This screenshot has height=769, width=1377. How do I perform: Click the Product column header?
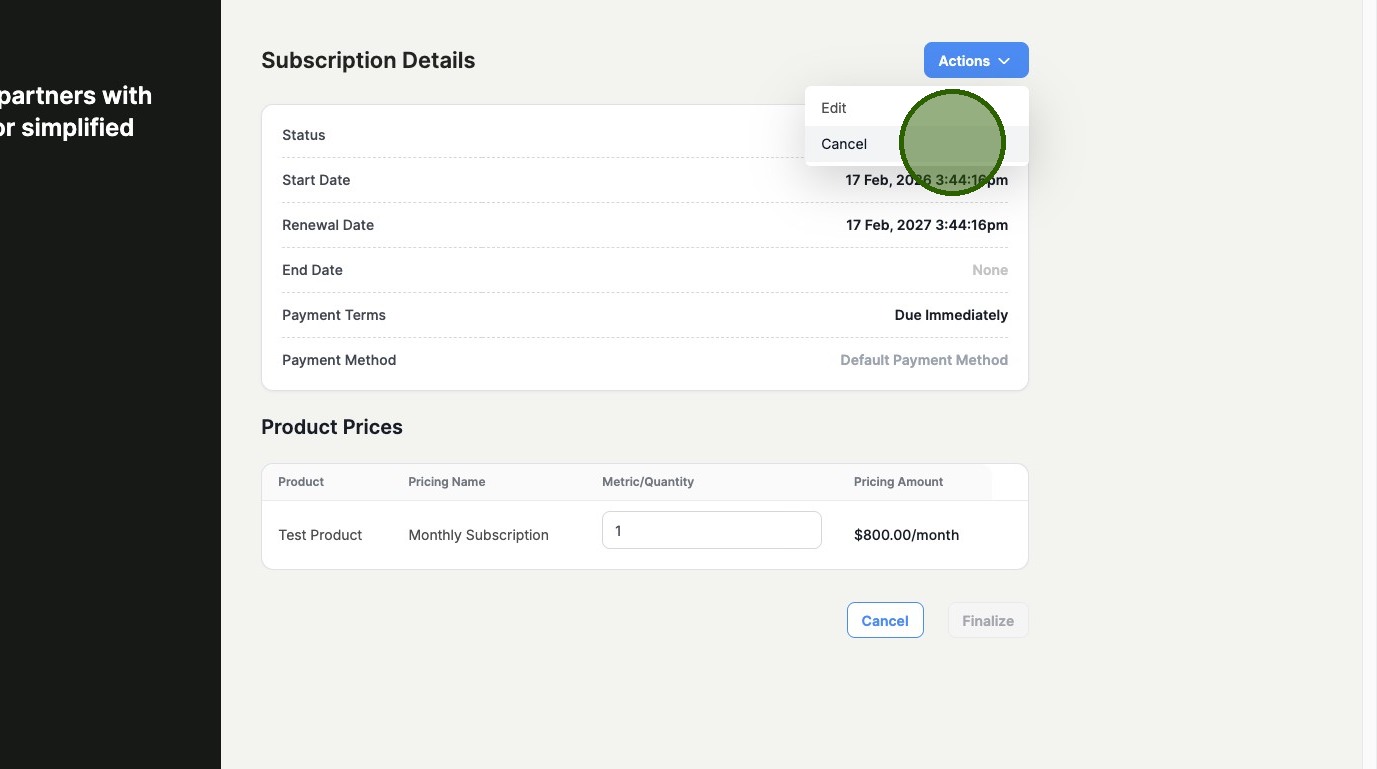point(301,482)
